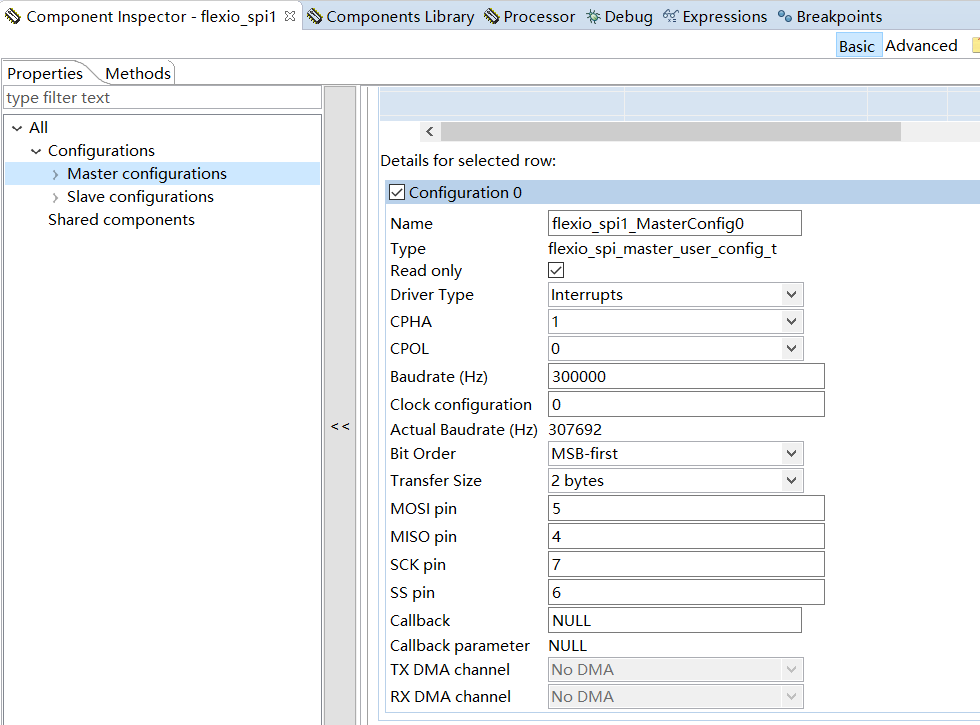Screen dimensions: 980x725
Task: Select Basic view mode
Action: point(857,46)
